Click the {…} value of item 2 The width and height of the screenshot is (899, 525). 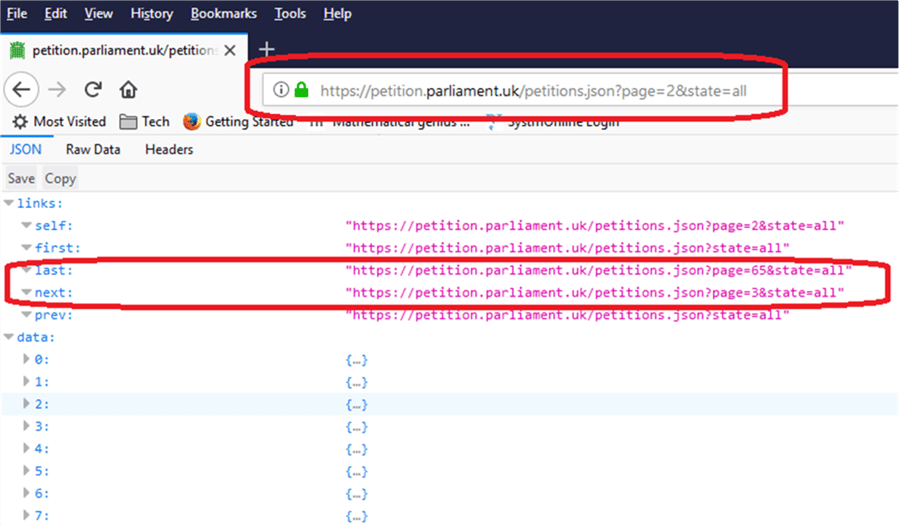click(357, 405)
